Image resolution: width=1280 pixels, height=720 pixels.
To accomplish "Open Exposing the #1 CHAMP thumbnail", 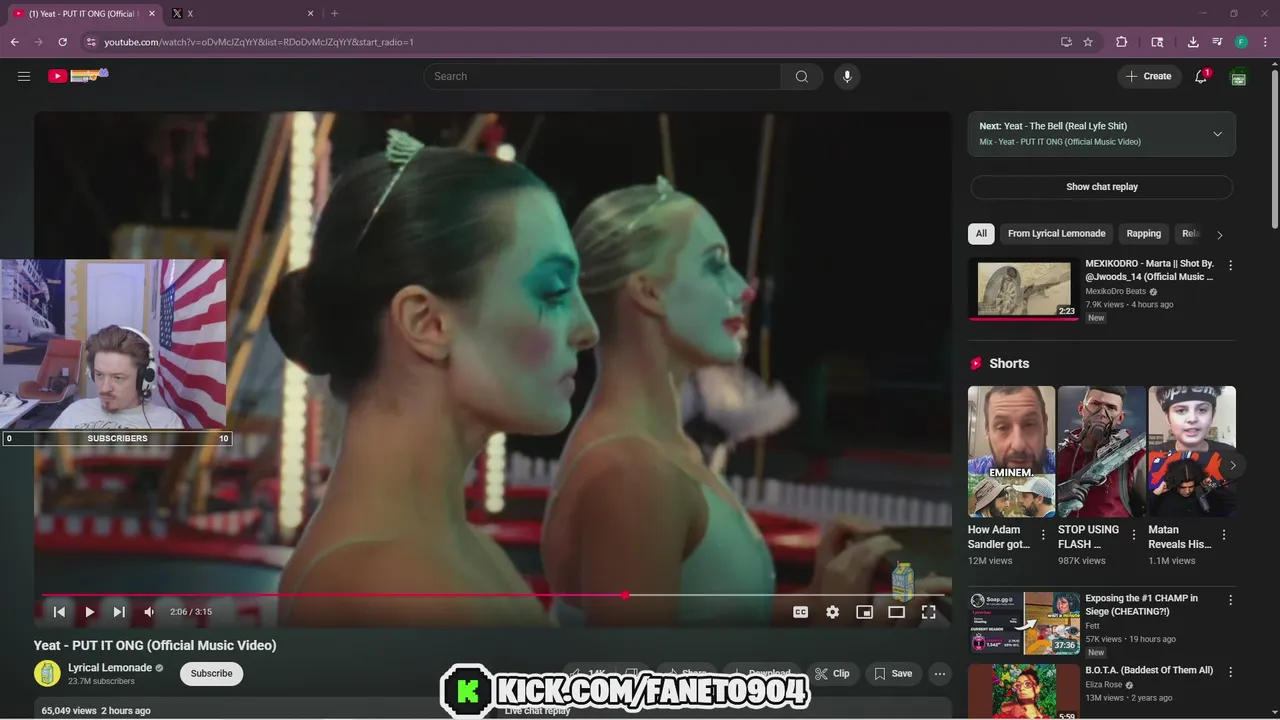I will coord(1023,623).
